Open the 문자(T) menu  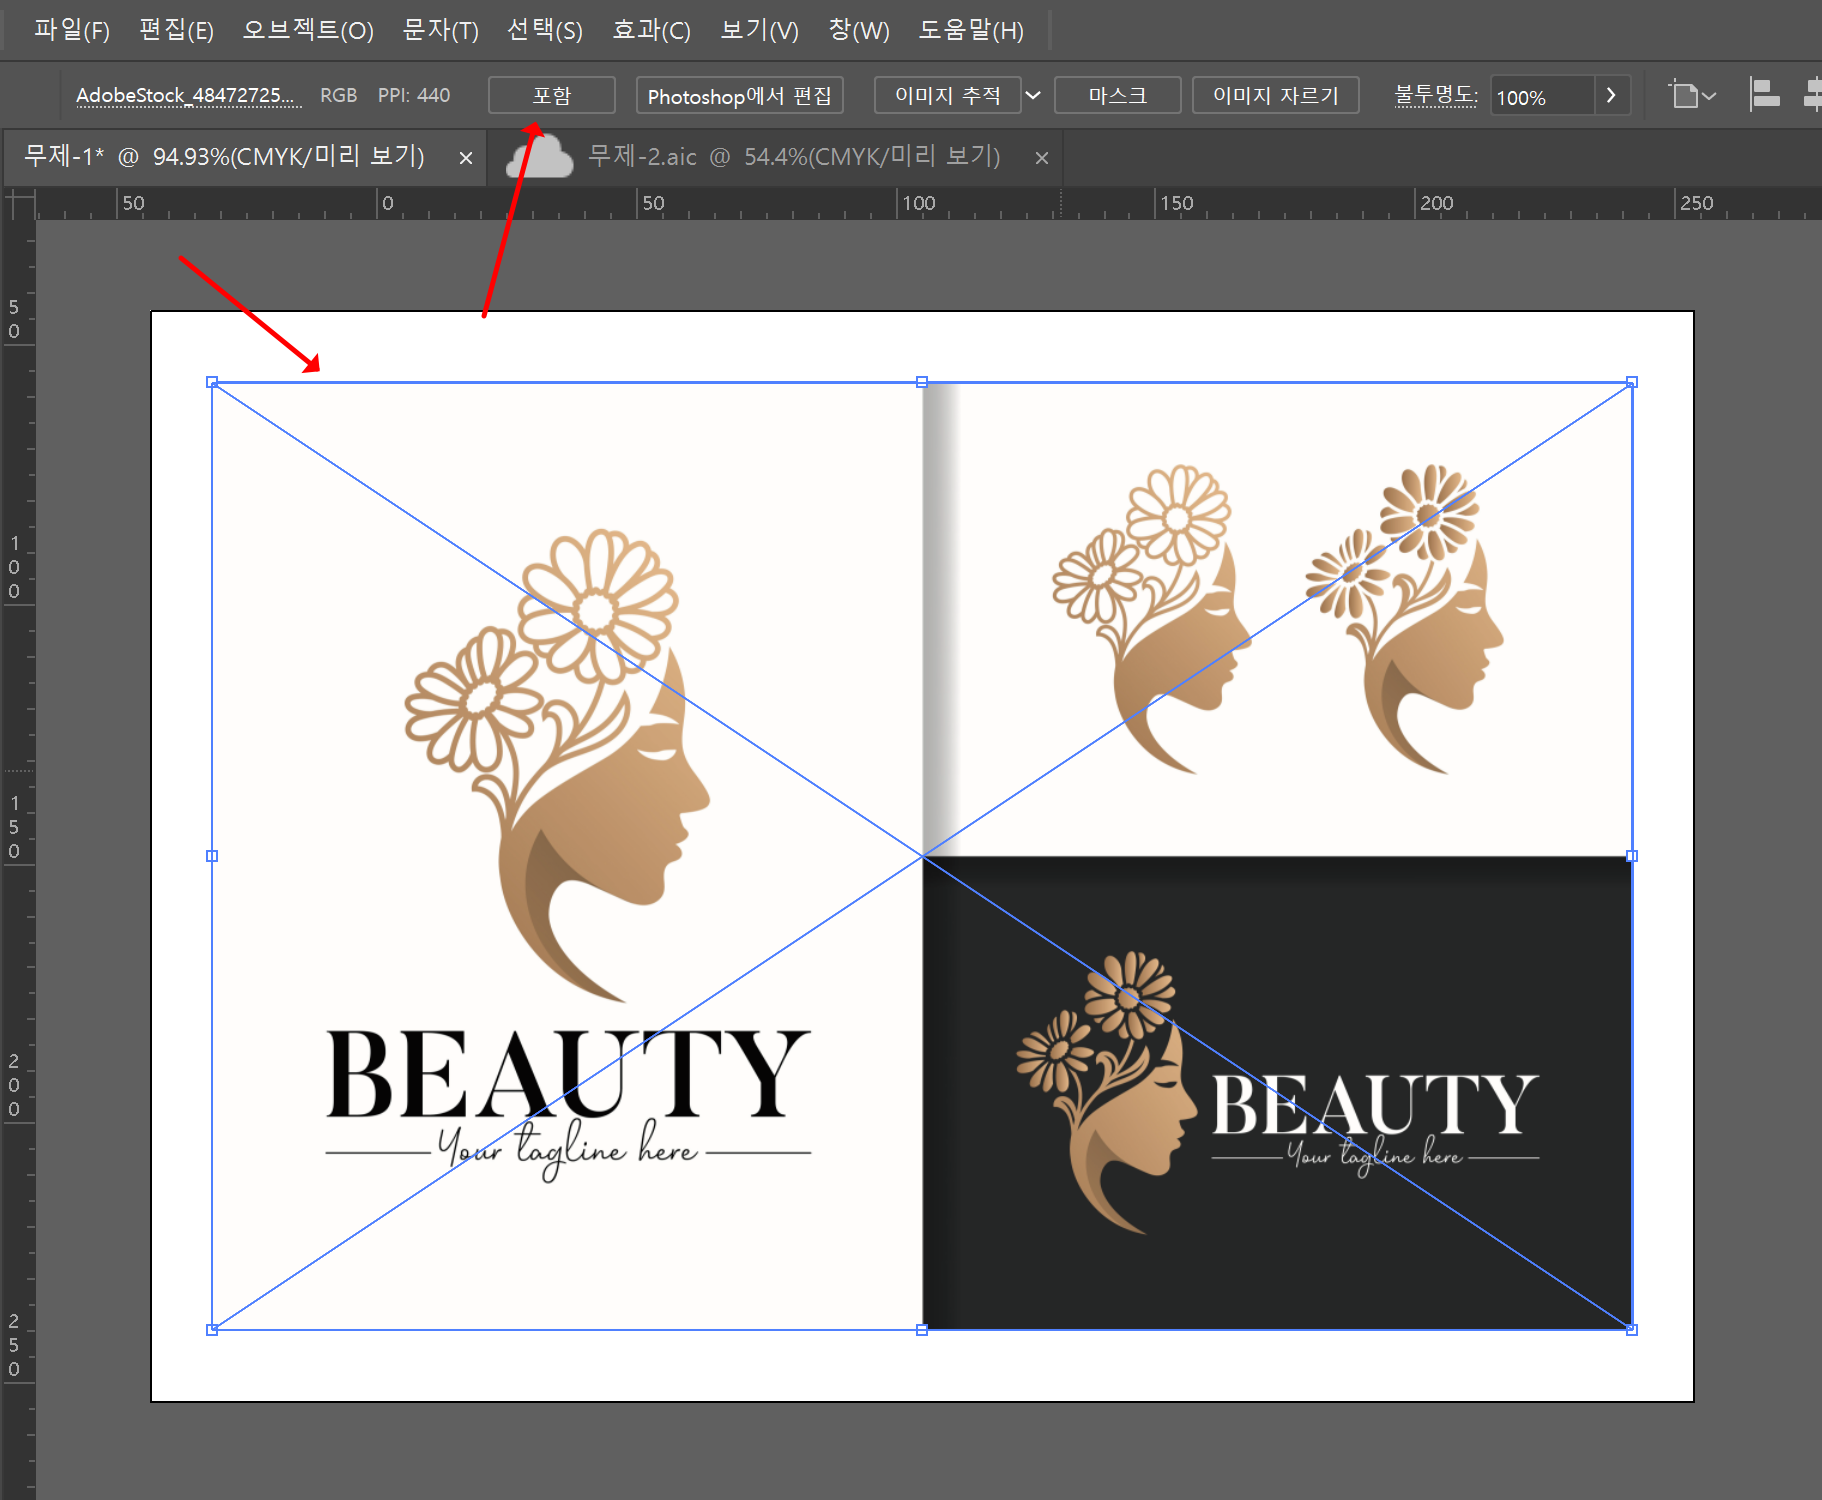coord(440,30)
